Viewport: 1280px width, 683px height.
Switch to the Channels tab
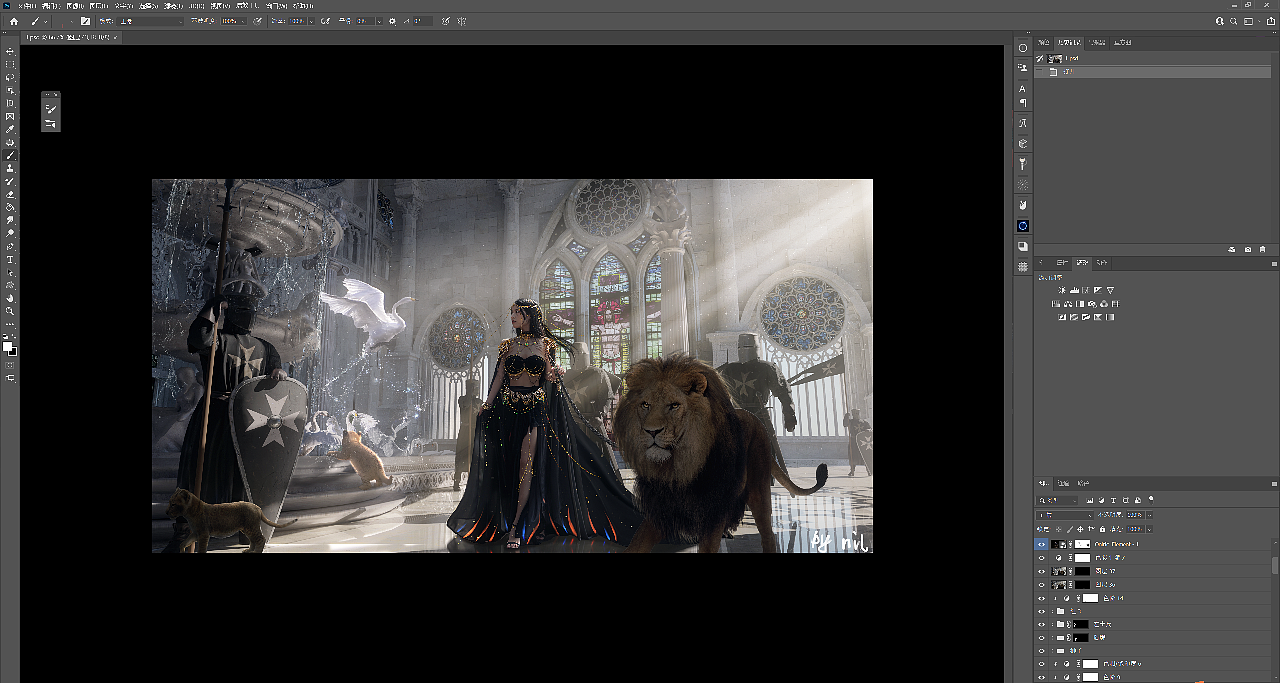pos(1063,482)
